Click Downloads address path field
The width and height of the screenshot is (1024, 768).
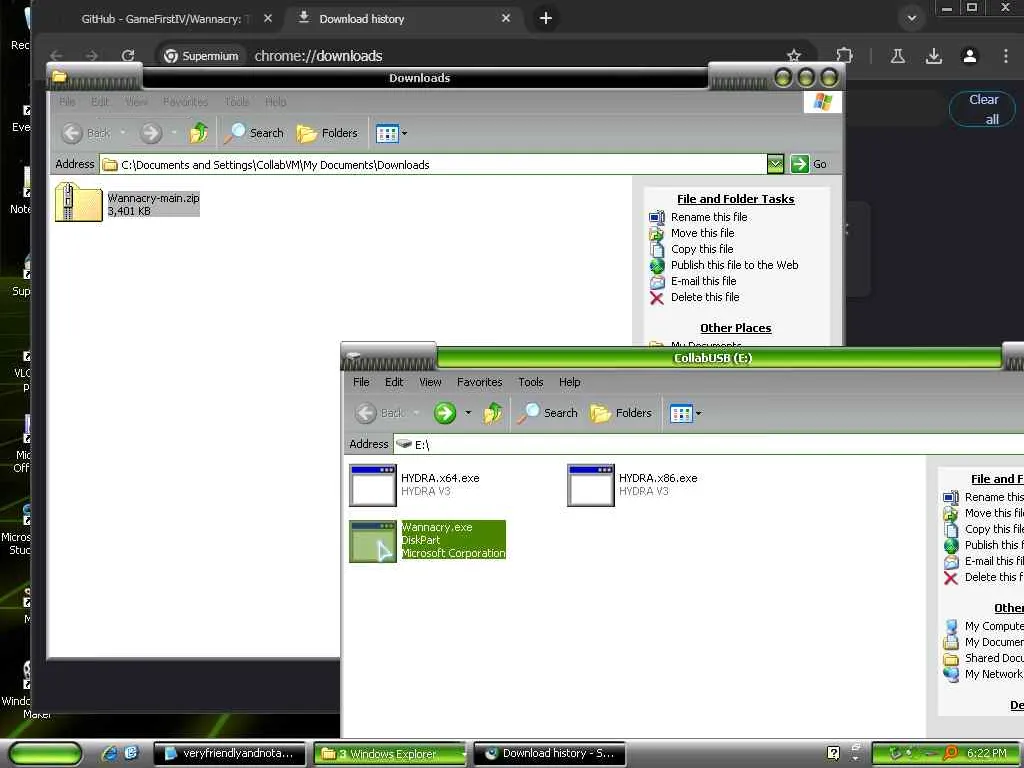tap(434, 165)
